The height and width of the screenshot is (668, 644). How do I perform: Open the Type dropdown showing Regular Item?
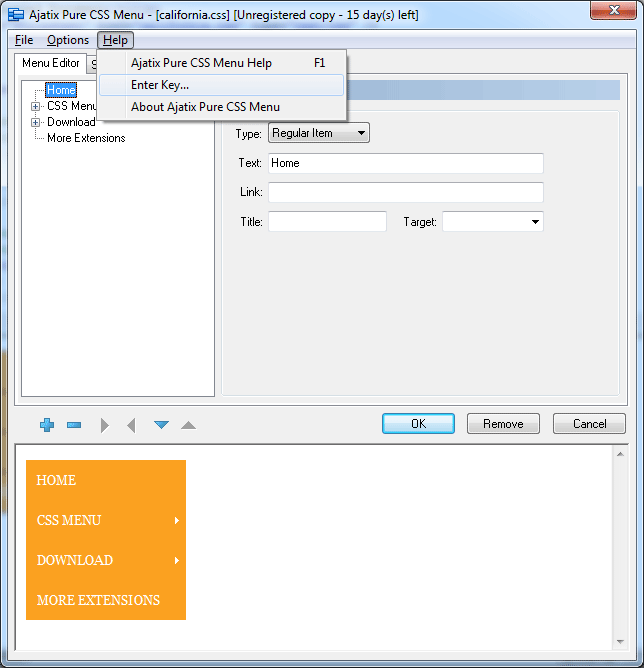[x=319, y=133]
